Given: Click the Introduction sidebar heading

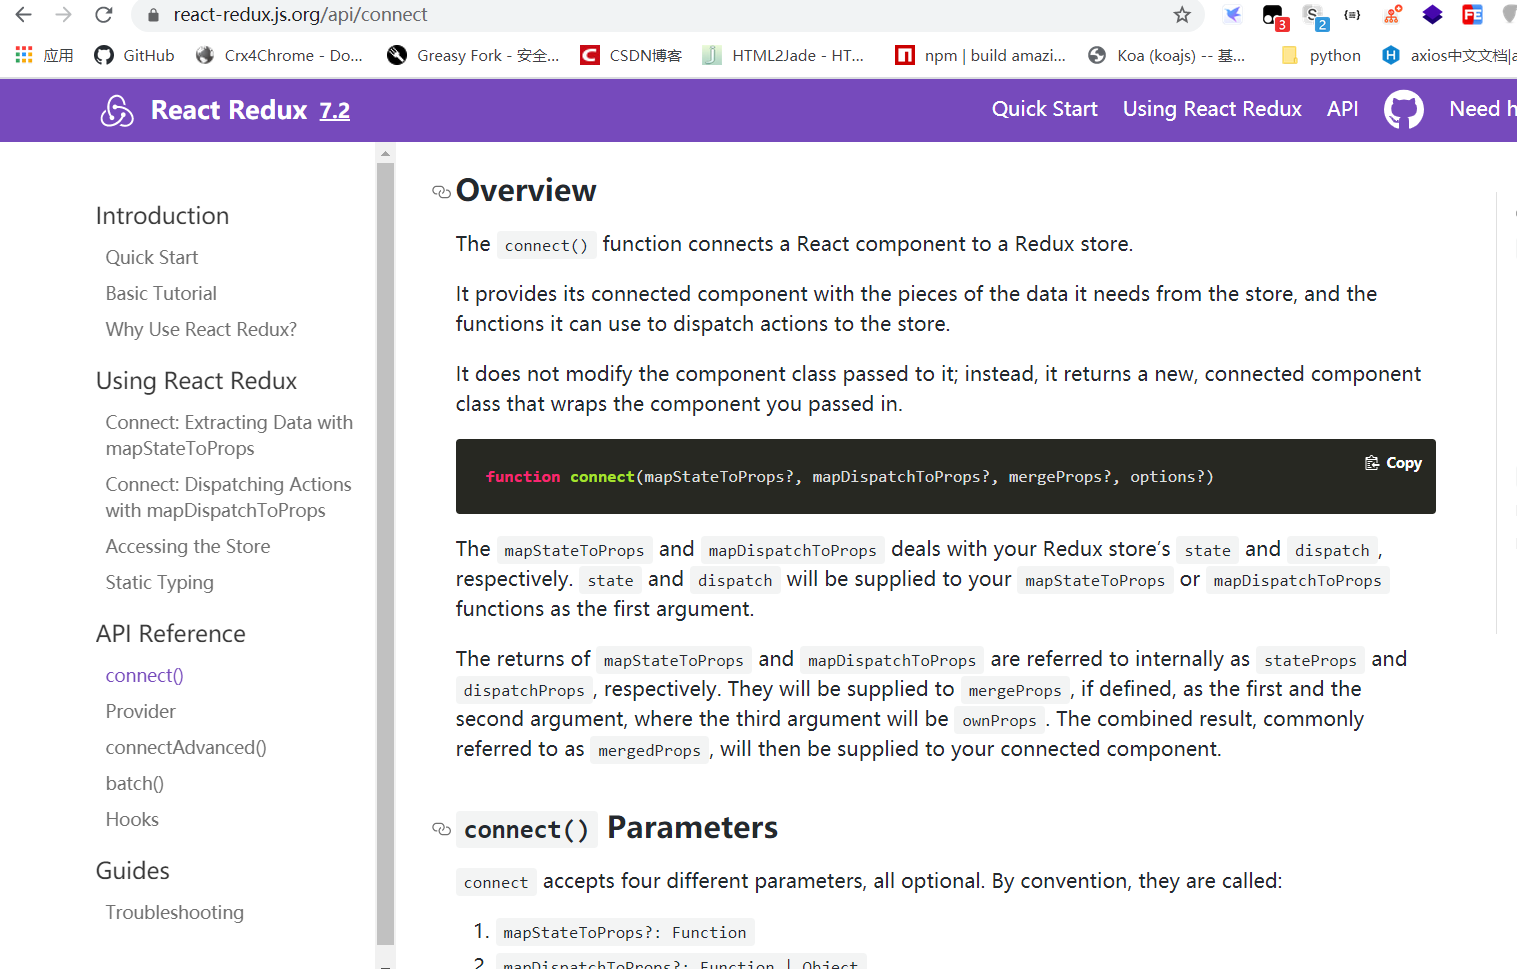Looking at the screenshot, I should 162,215.
